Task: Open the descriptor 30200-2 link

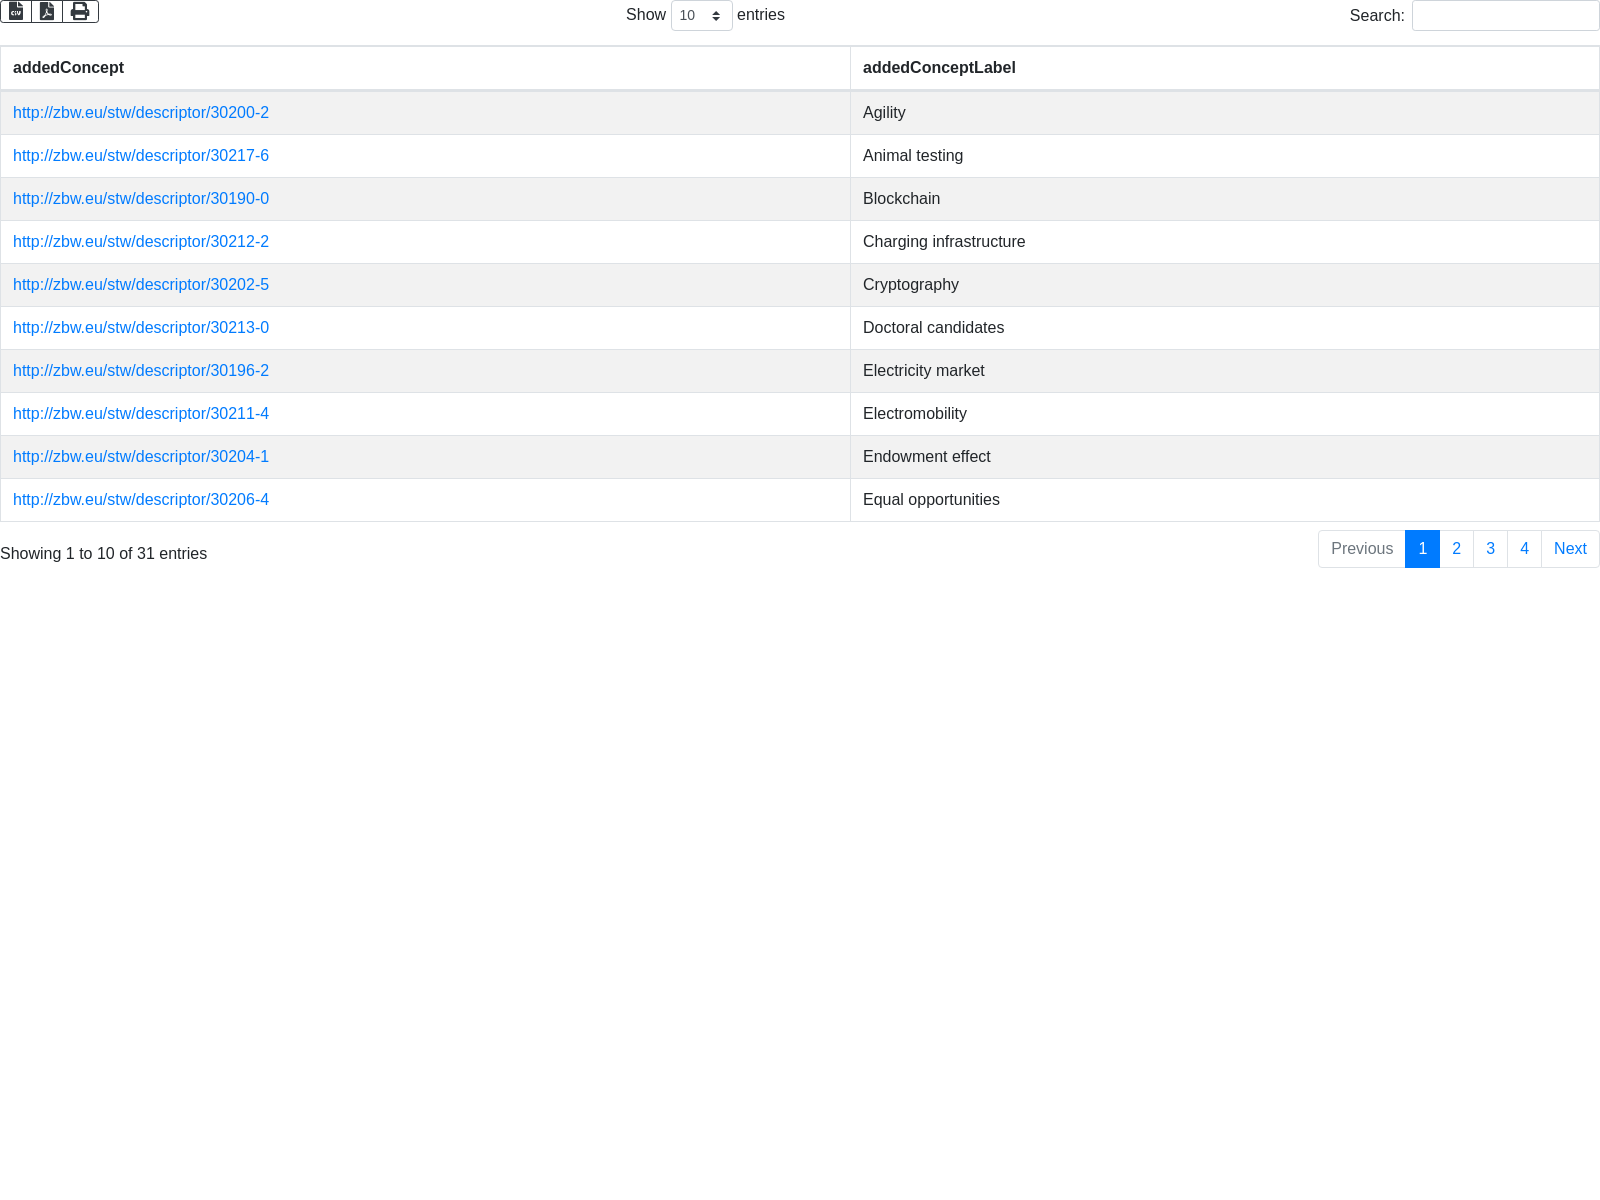Action: pos(141,113)
